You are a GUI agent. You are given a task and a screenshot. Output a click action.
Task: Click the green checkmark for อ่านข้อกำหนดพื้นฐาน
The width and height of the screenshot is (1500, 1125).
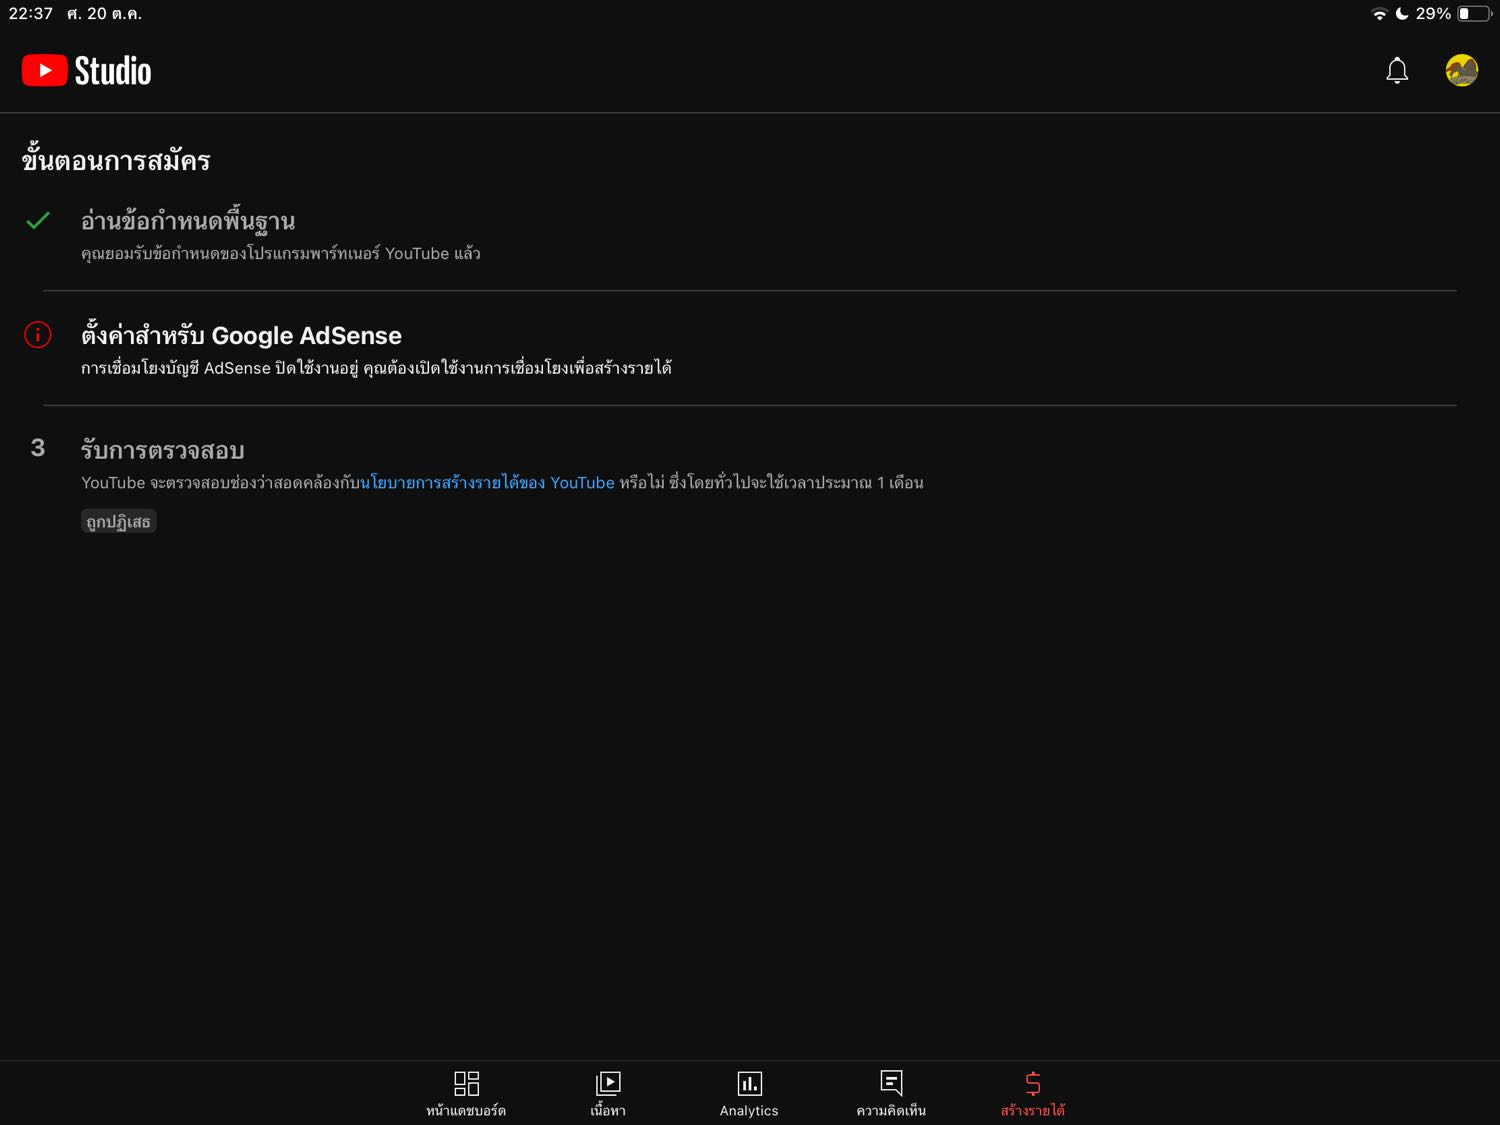[38, 220]
